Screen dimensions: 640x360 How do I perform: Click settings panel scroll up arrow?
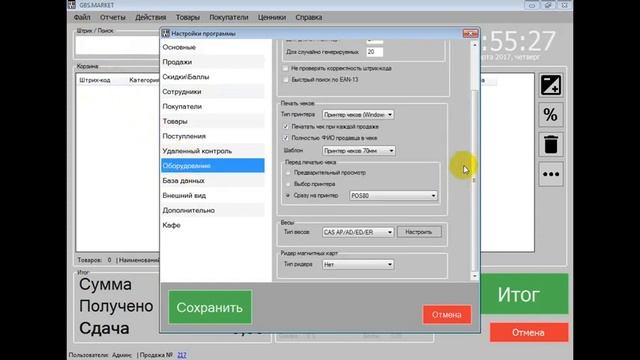(474, 44)
